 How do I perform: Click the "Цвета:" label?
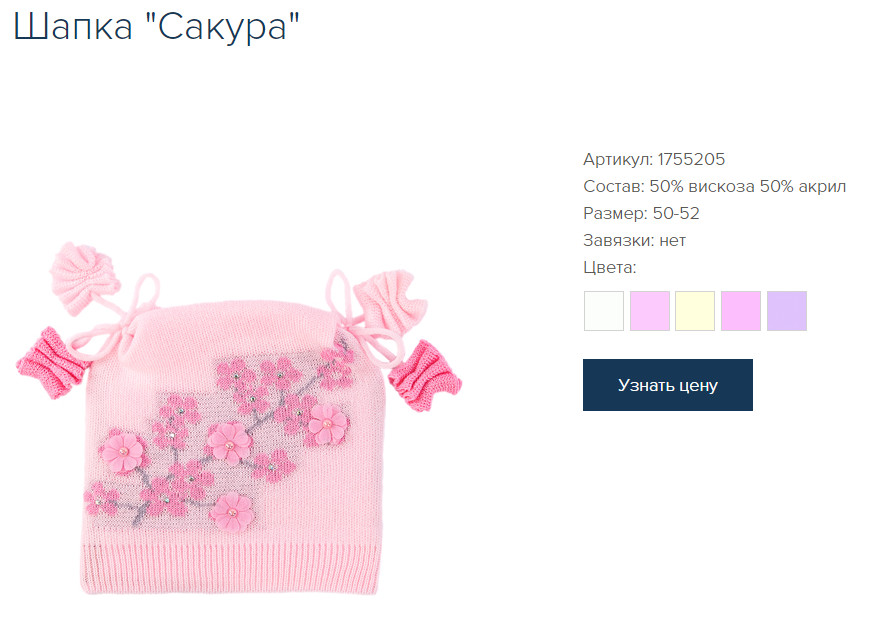click(x=609, y=268)
